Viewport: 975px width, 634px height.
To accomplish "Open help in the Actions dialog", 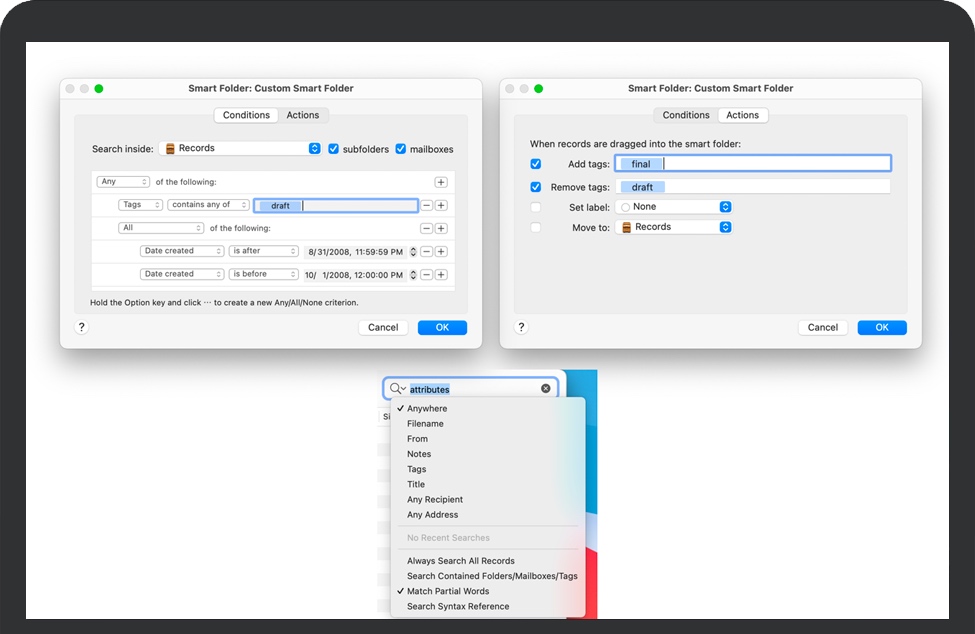I will click(x=521, y=327).
